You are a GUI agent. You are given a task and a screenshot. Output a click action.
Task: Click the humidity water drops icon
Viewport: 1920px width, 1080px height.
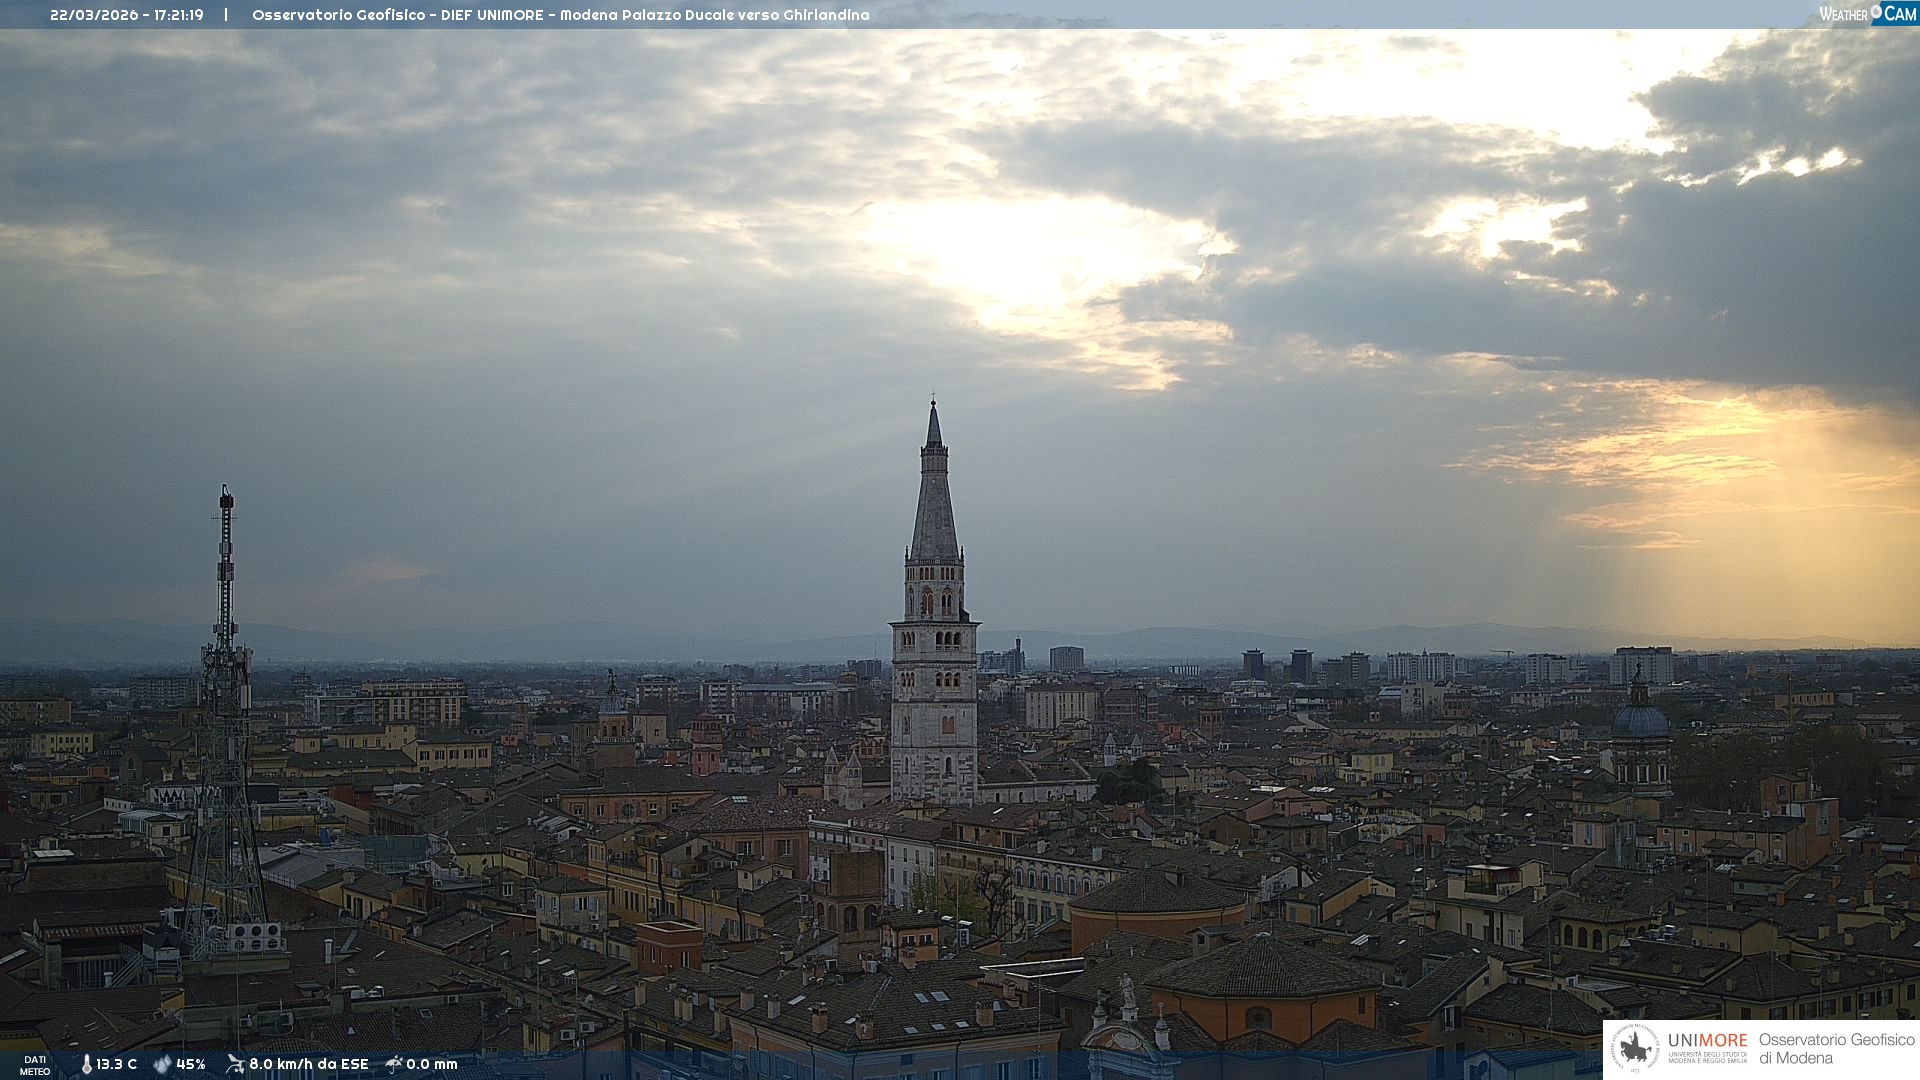click(x=162, y=1064)
